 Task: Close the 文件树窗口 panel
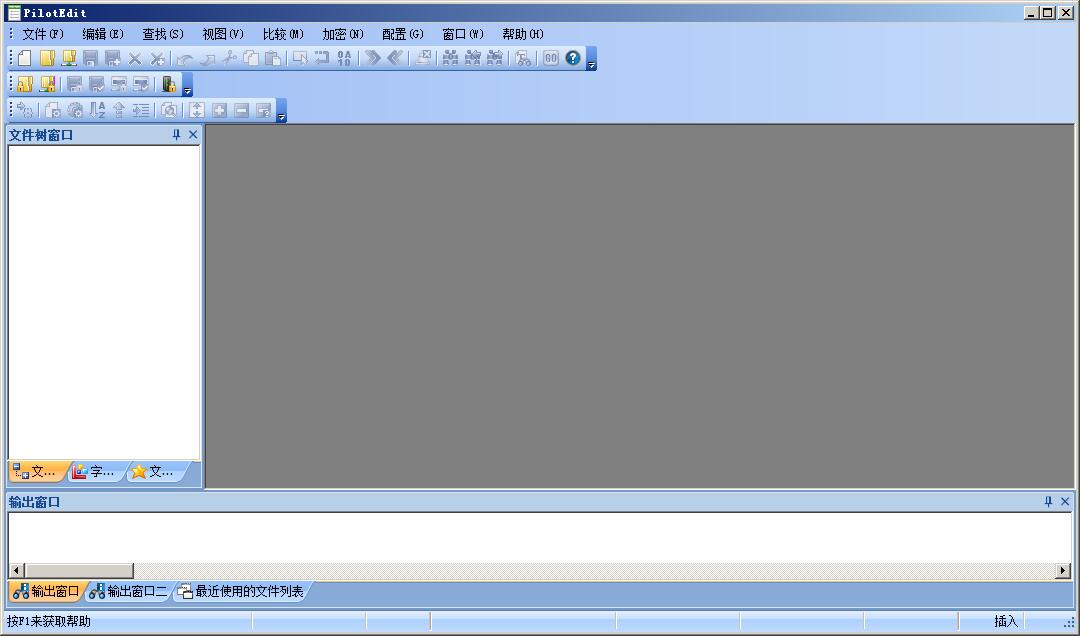[x=193, y=135]
